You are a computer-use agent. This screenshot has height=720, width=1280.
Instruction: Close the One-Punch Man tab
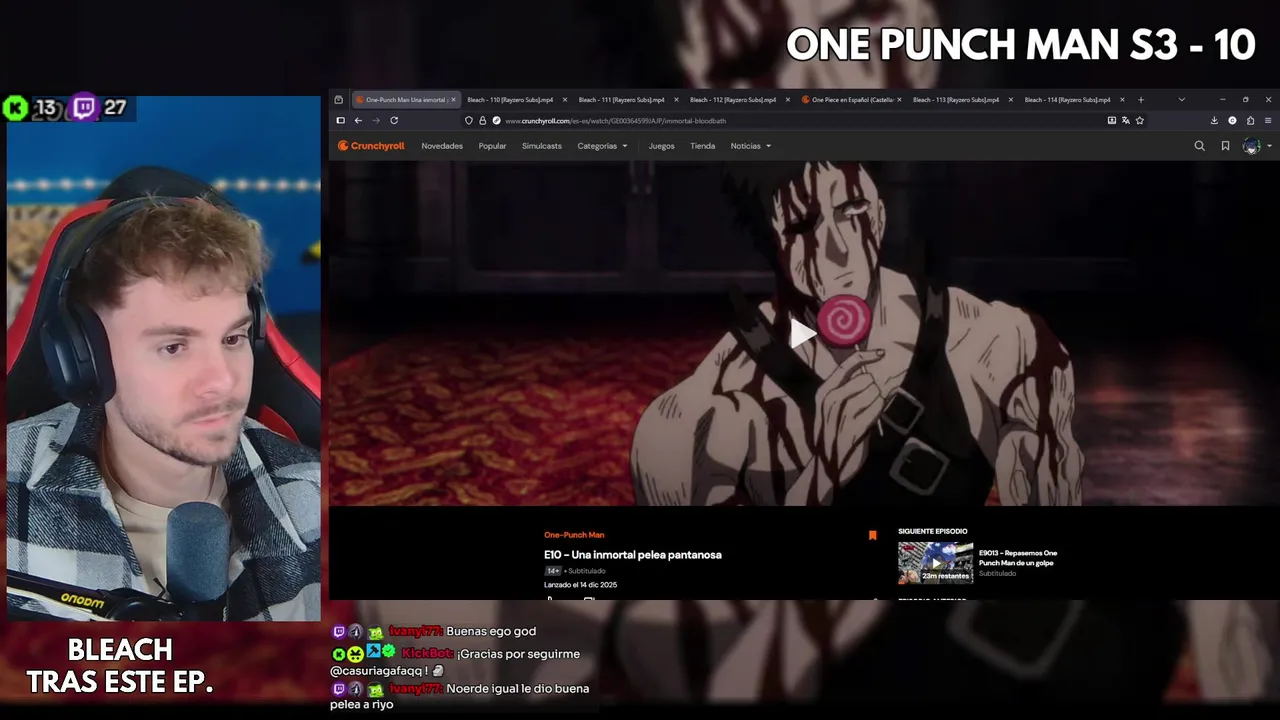[x=453, y=100]
